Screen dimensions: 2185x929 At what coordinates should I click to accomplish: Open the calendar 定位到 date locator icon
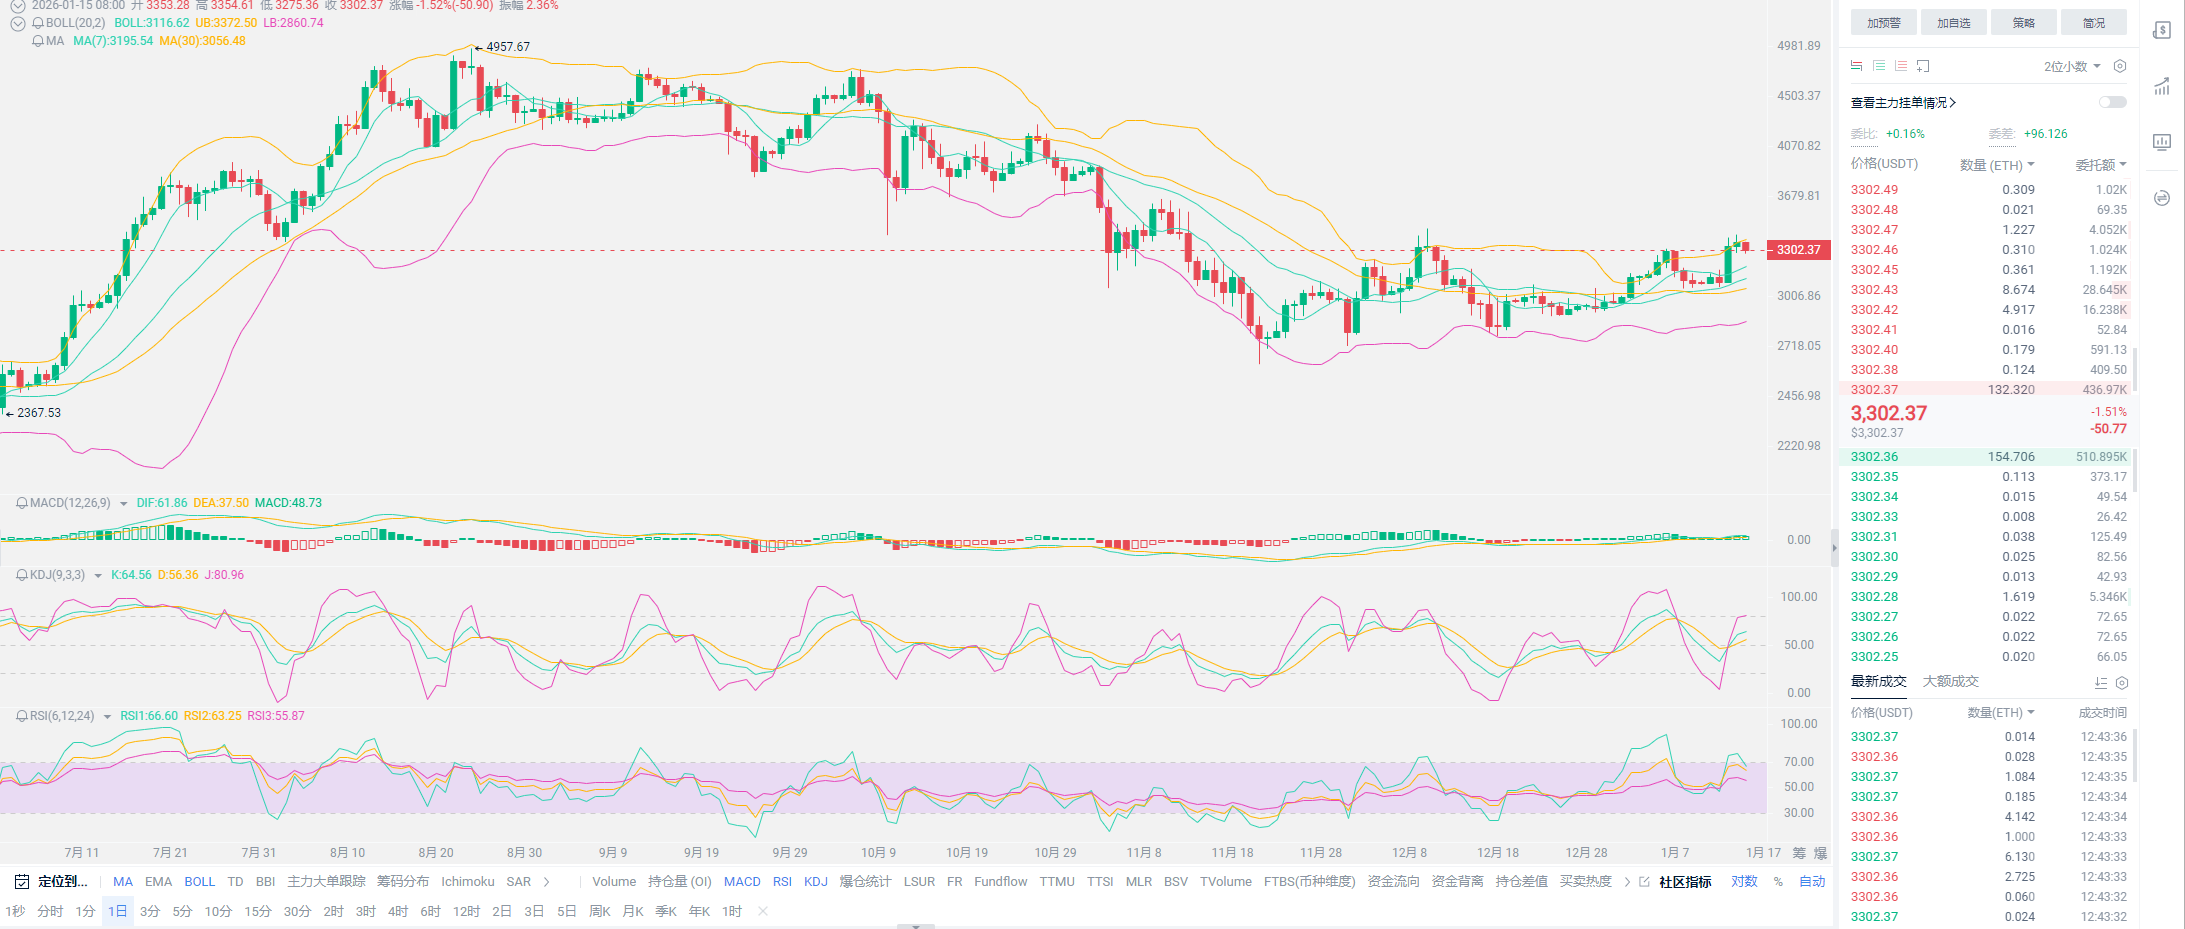coord(22,882)
